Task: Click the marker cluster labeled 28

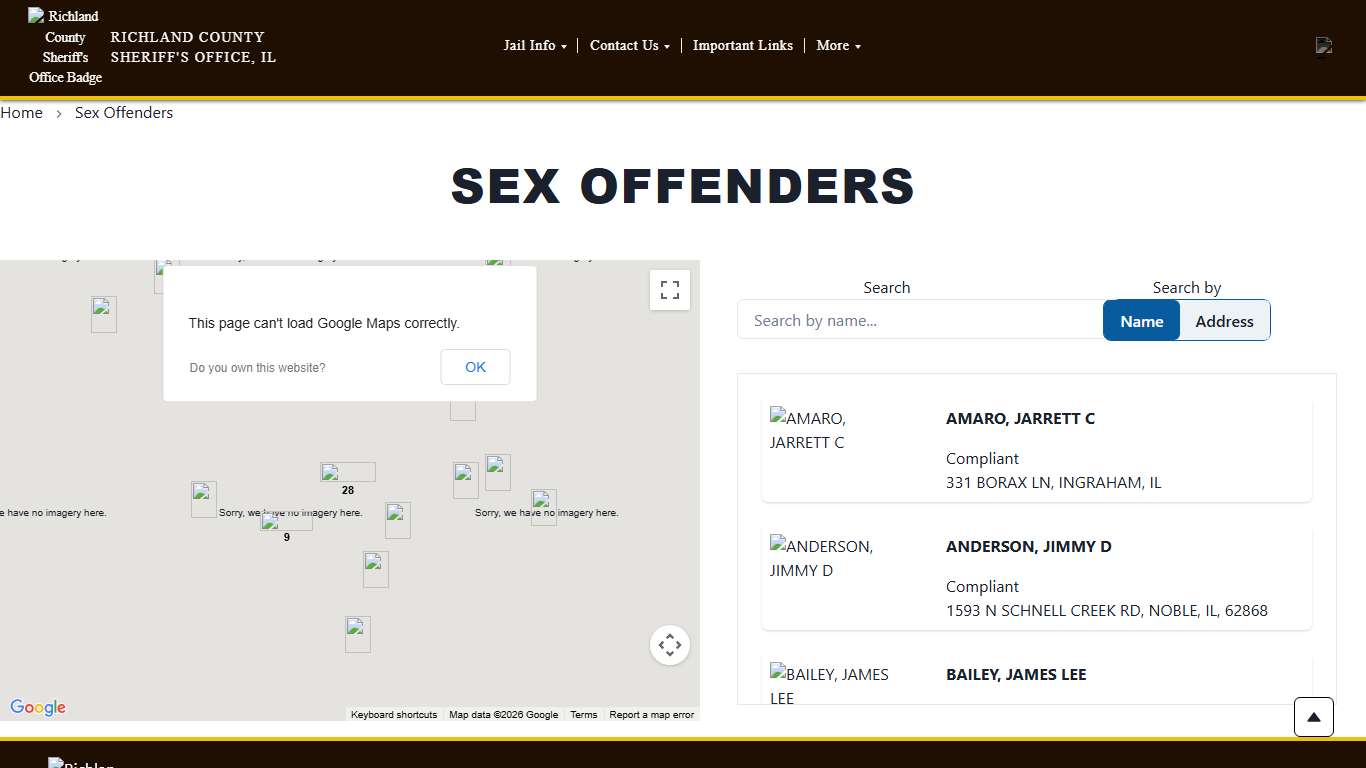Action: pos(347,473)
